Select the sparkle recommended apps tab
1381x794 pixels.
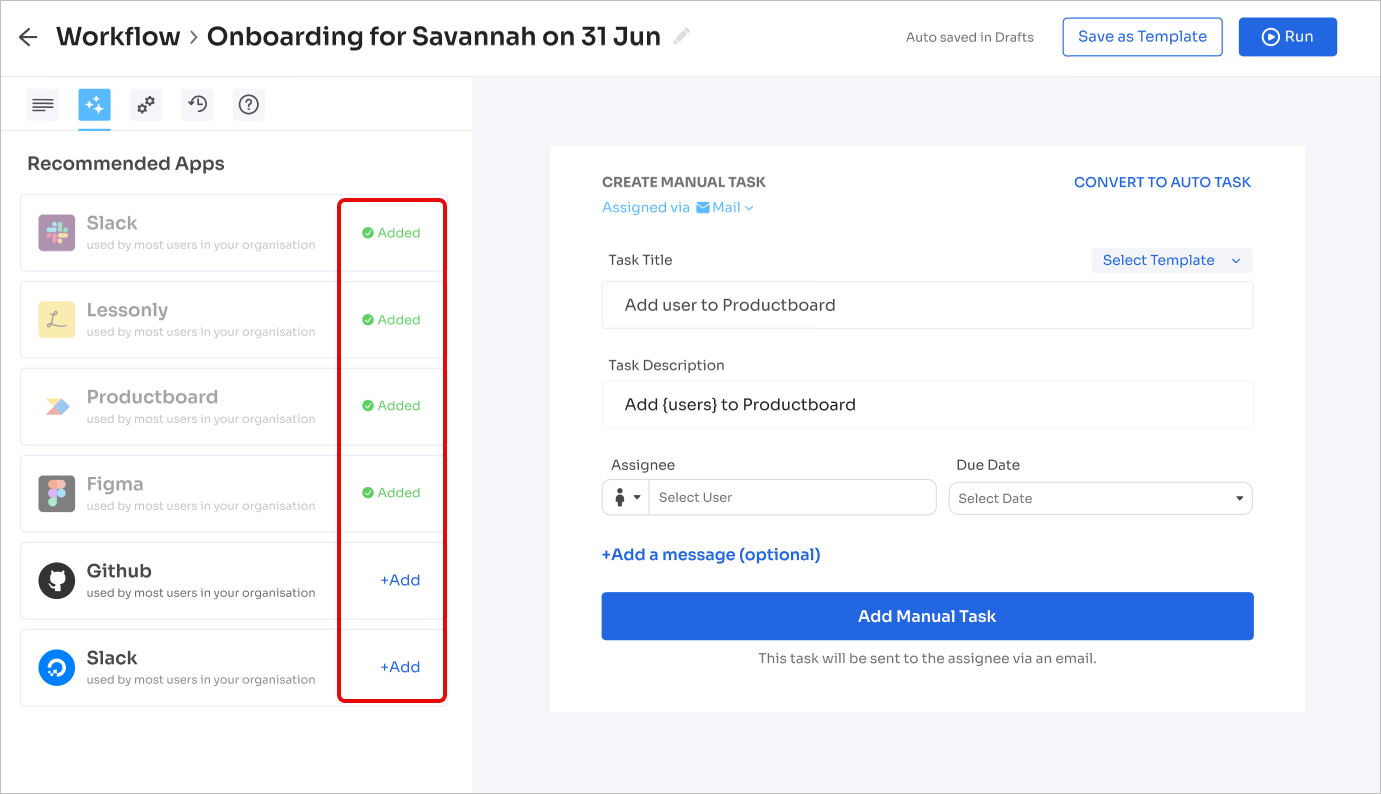[95, 104]
